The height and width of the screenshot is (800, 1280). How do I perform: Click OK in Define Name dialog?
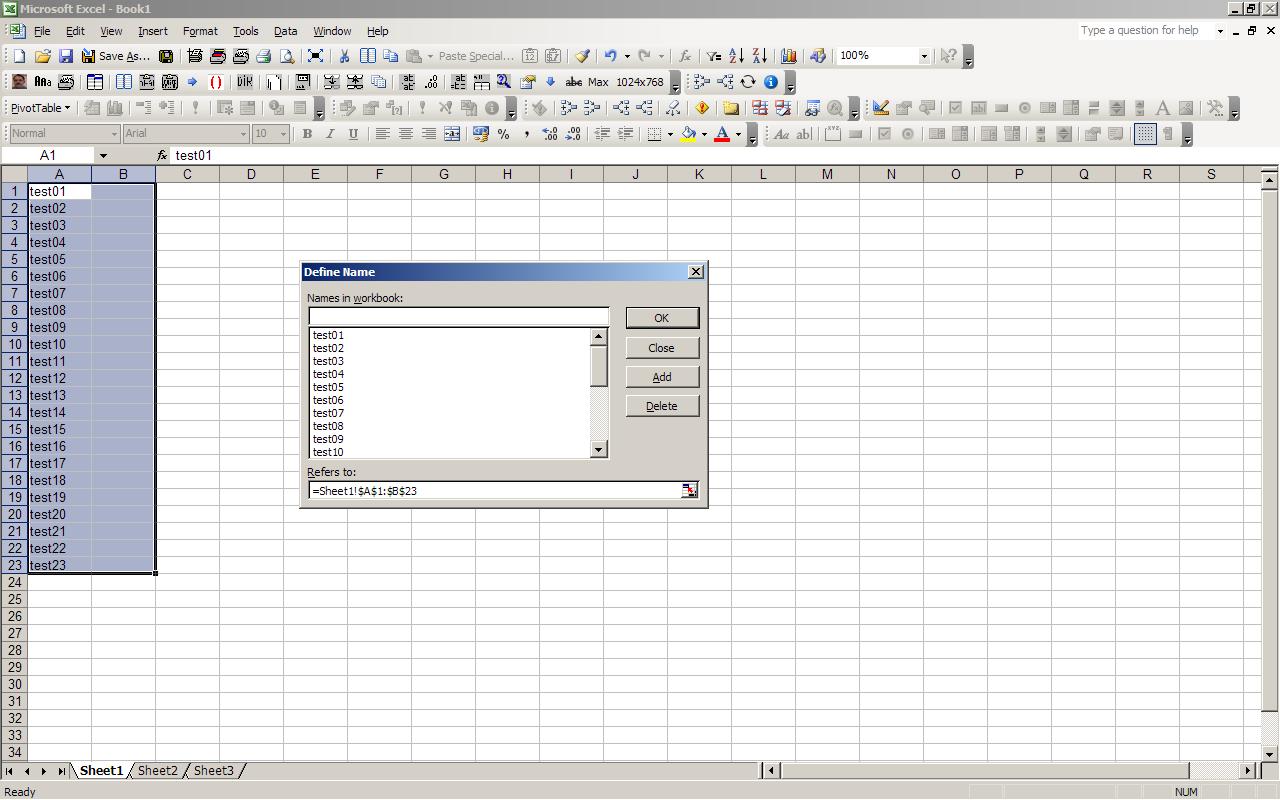(662, 318)
